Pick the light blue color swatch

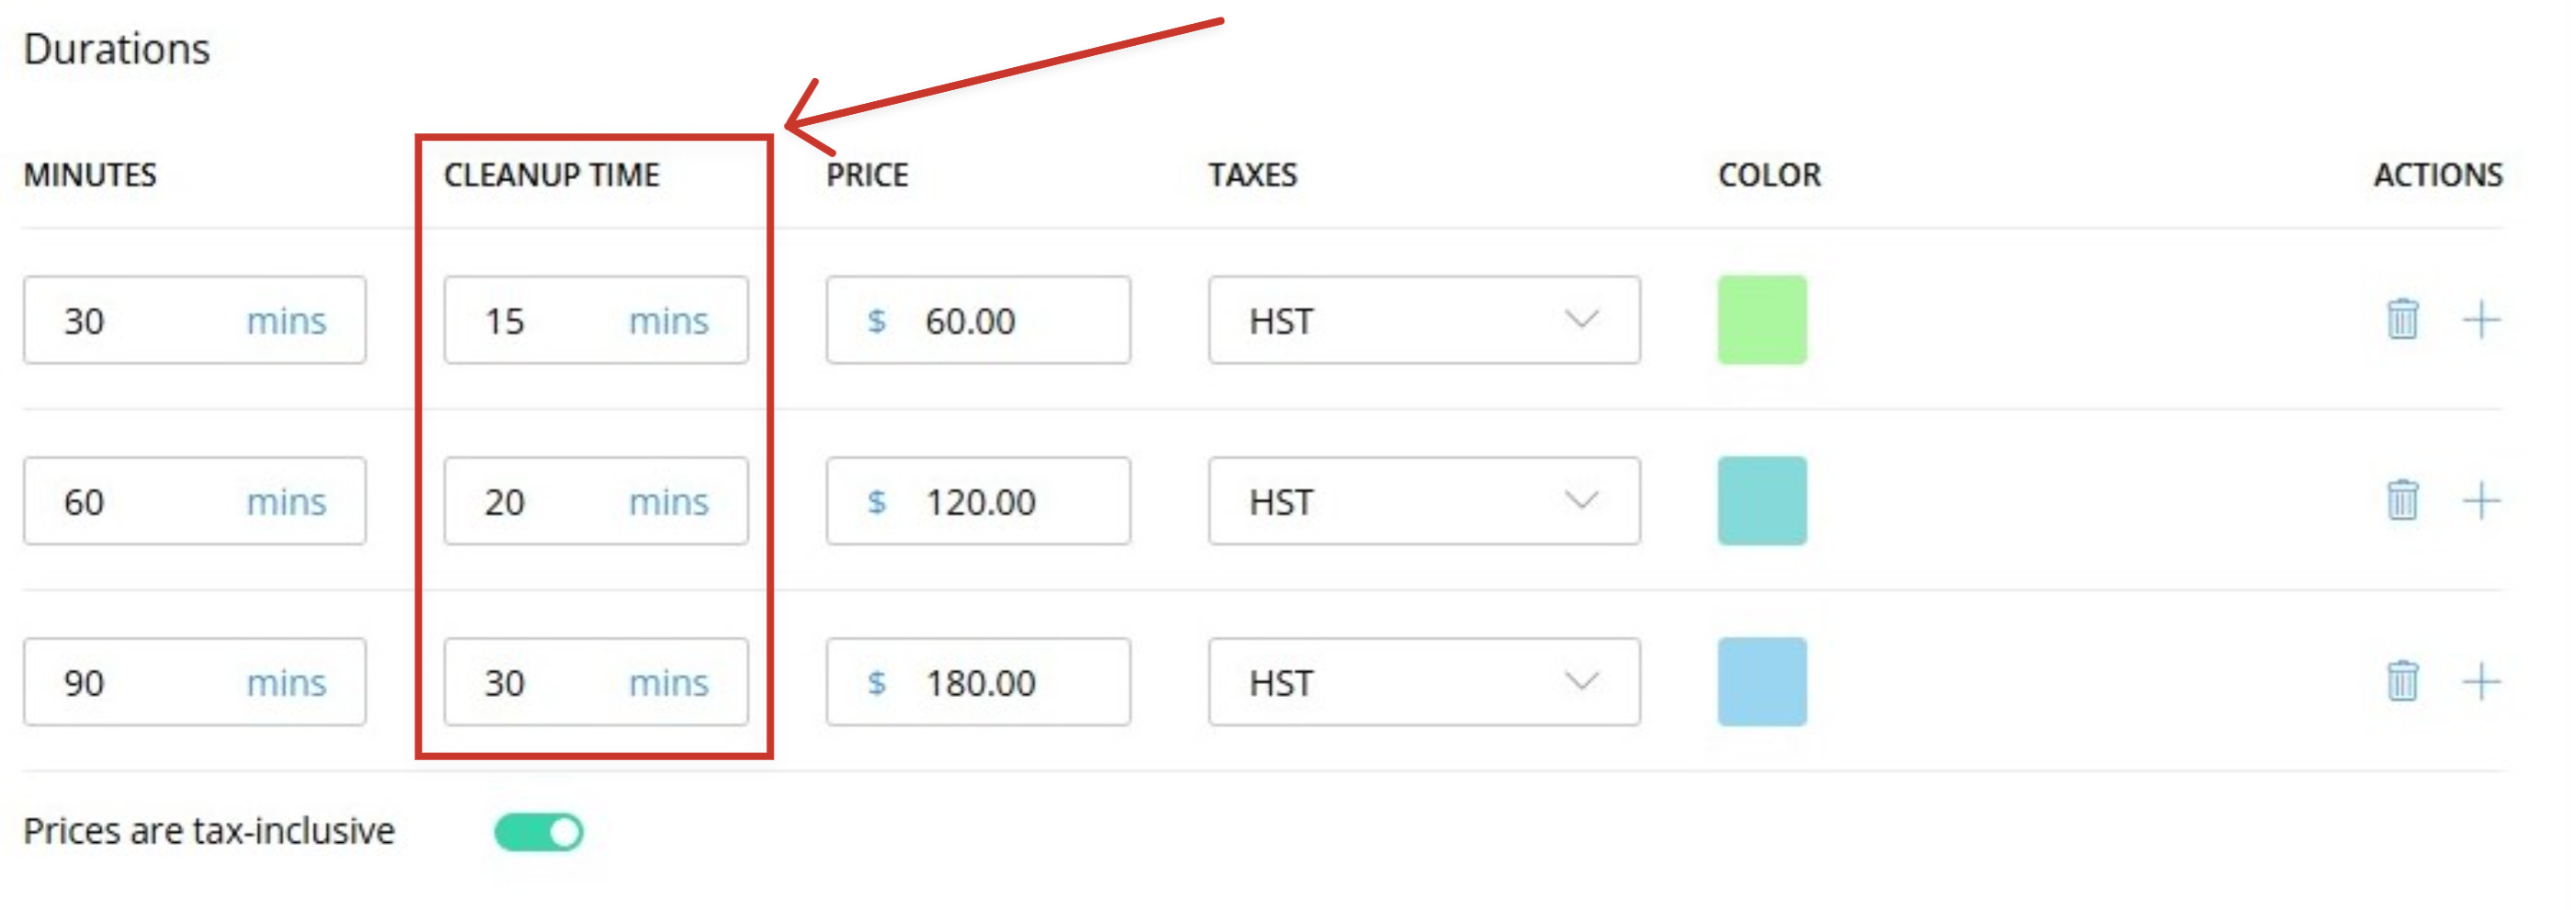(x=1762, y=682)
